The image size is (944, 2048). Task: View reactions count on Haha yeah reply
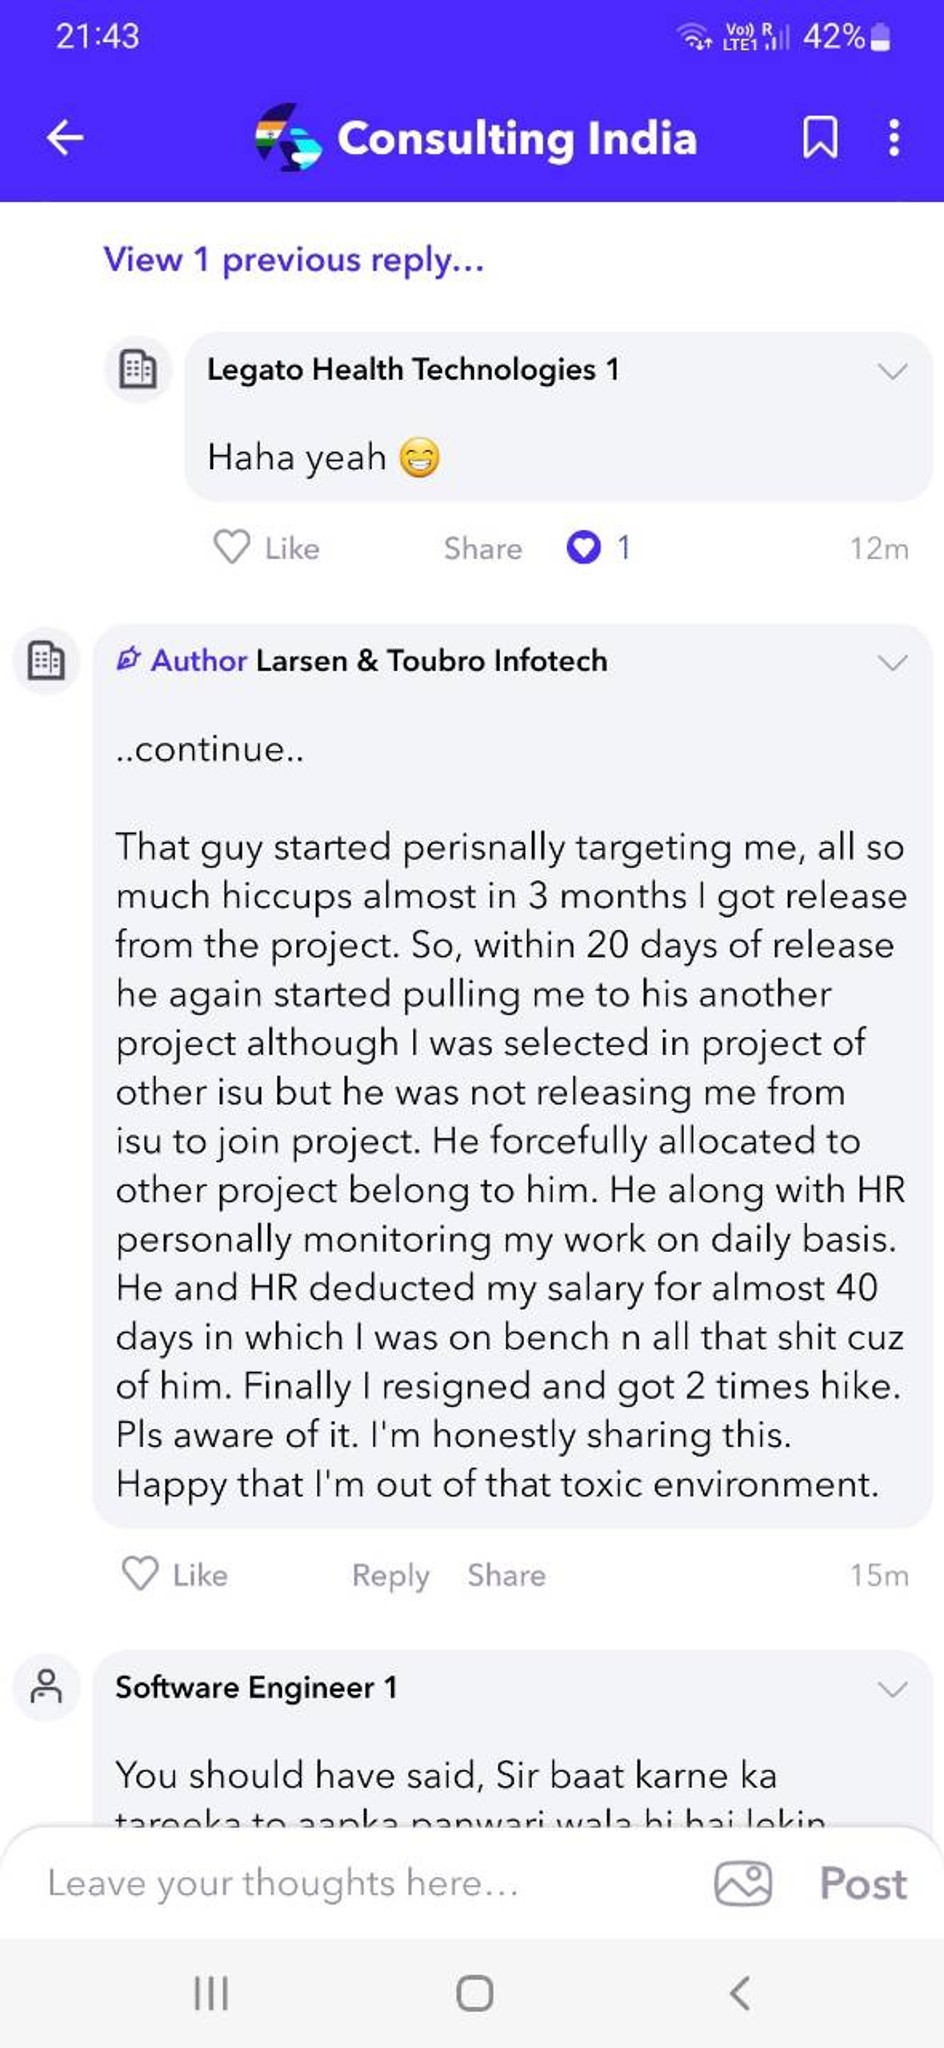point(598,548)
